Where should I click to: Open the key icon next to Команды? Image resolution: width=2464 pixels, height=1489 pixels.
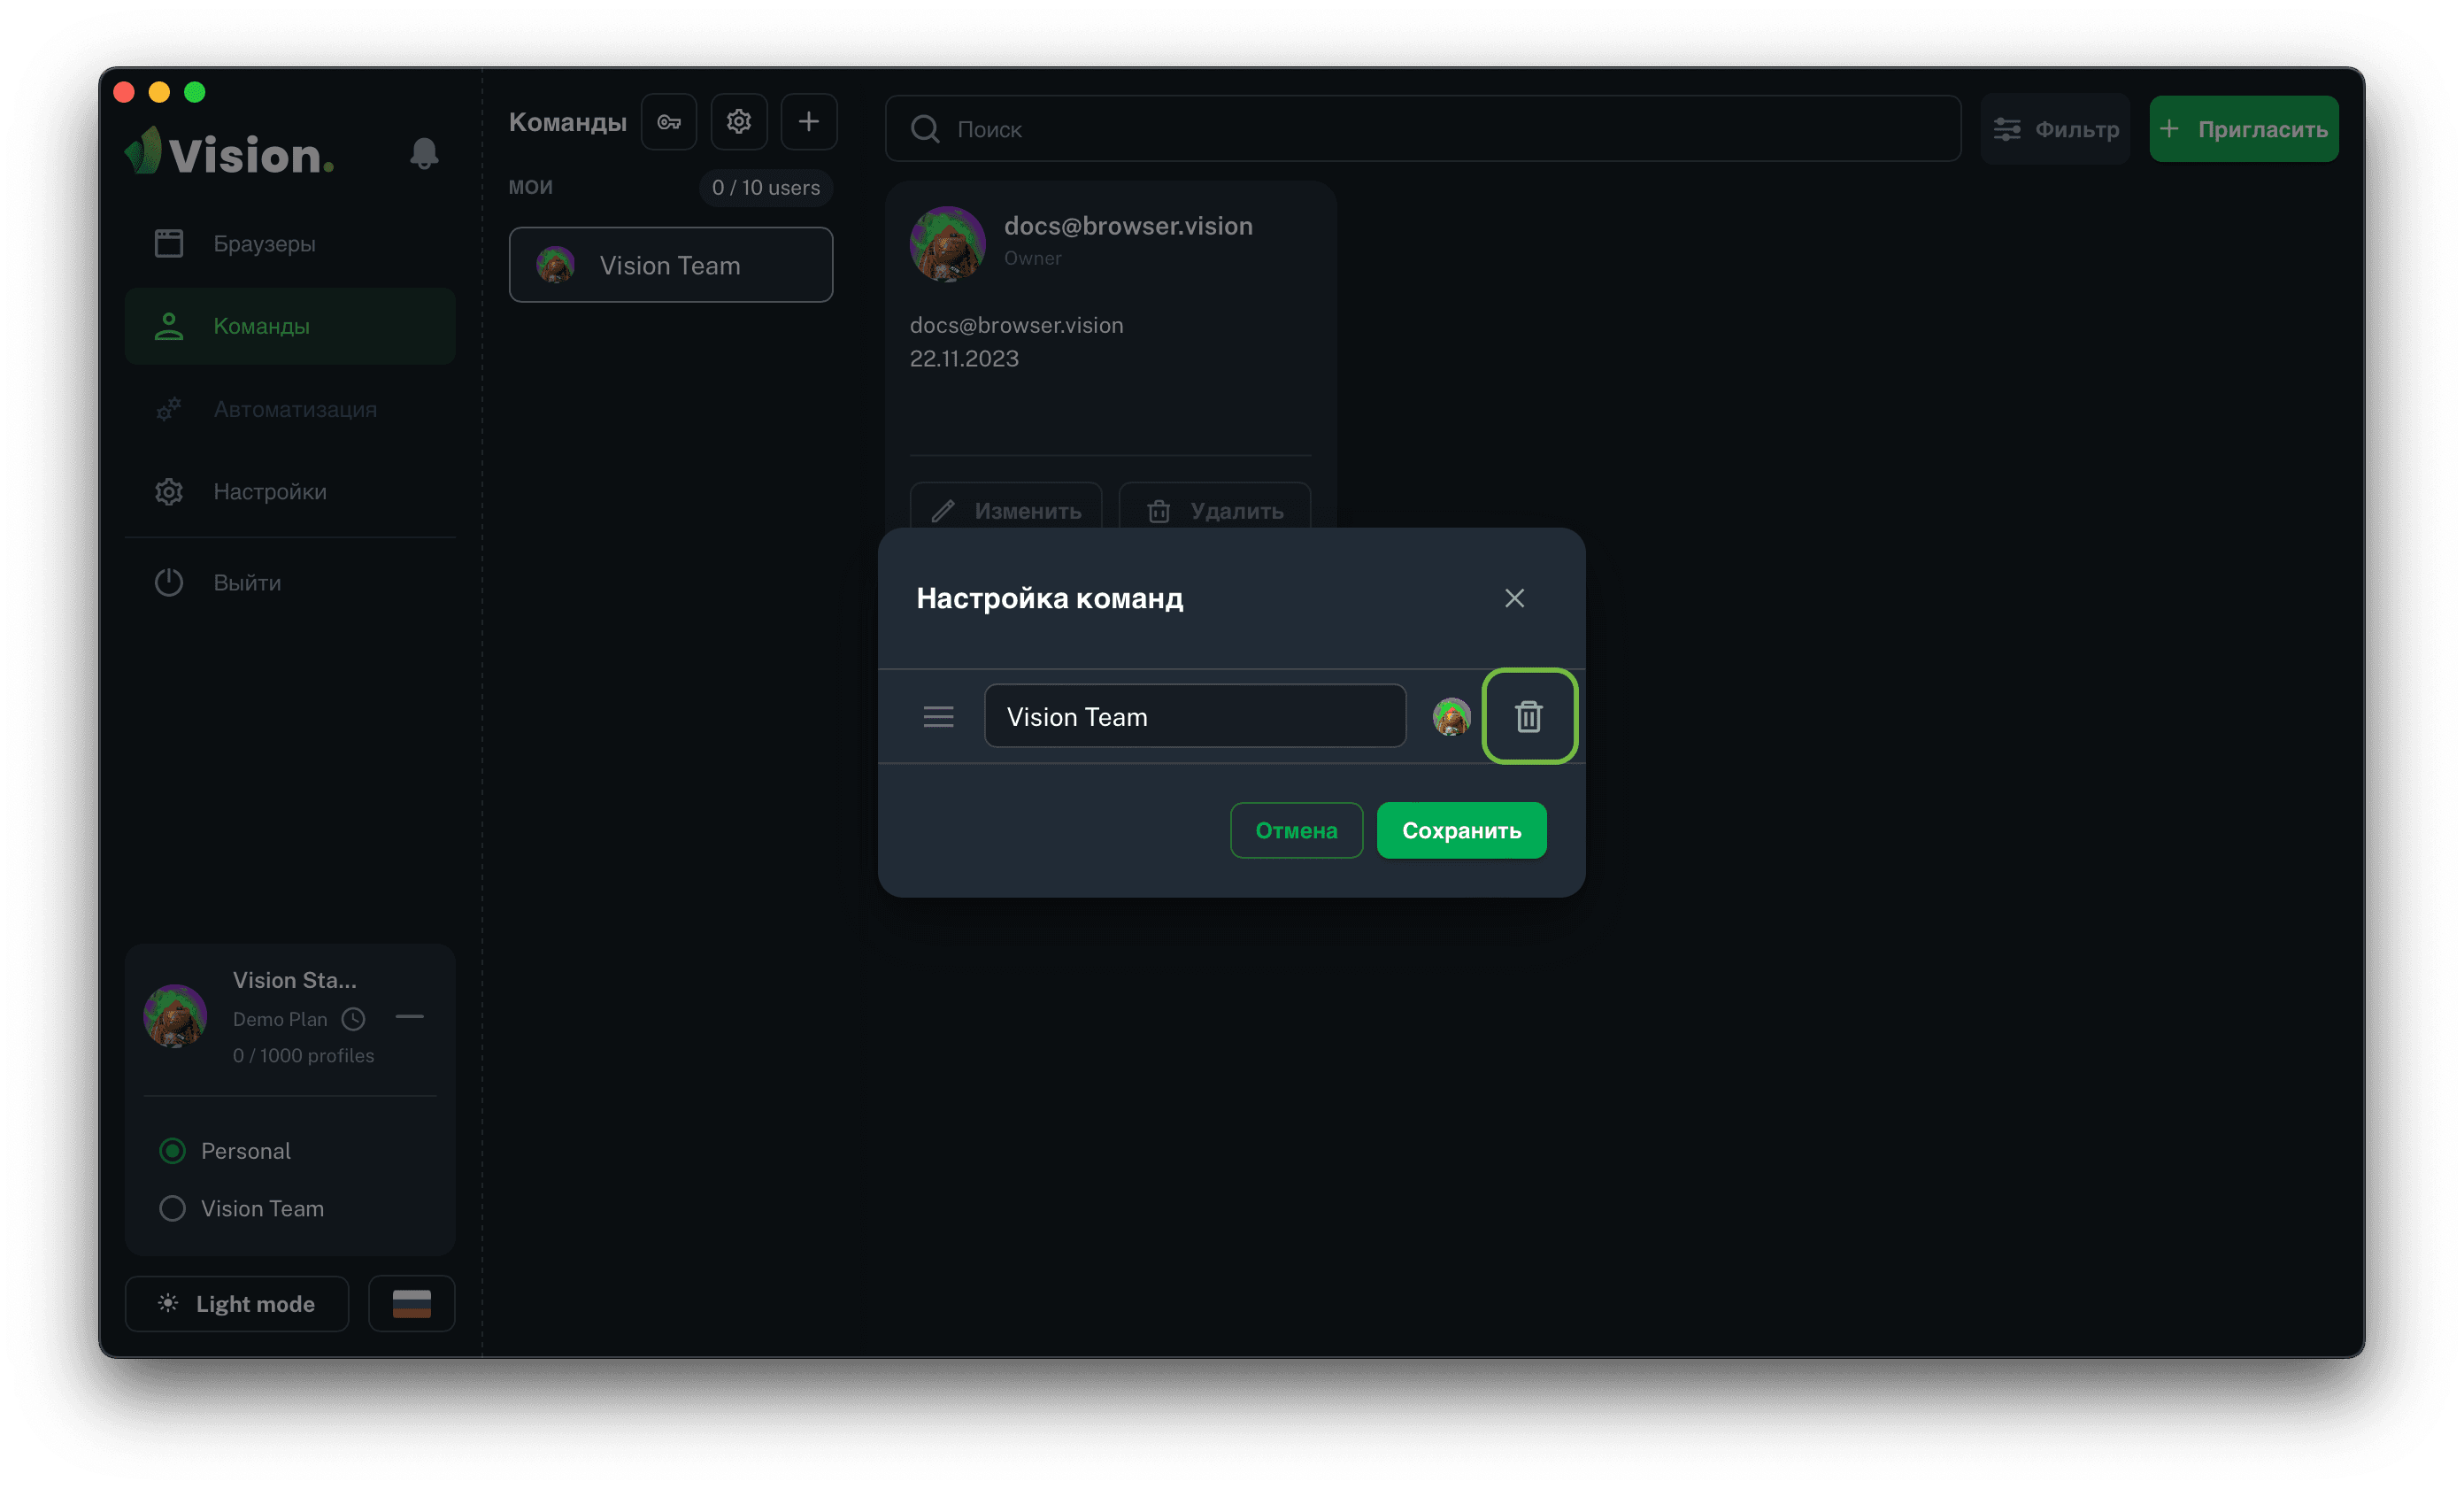669,122
